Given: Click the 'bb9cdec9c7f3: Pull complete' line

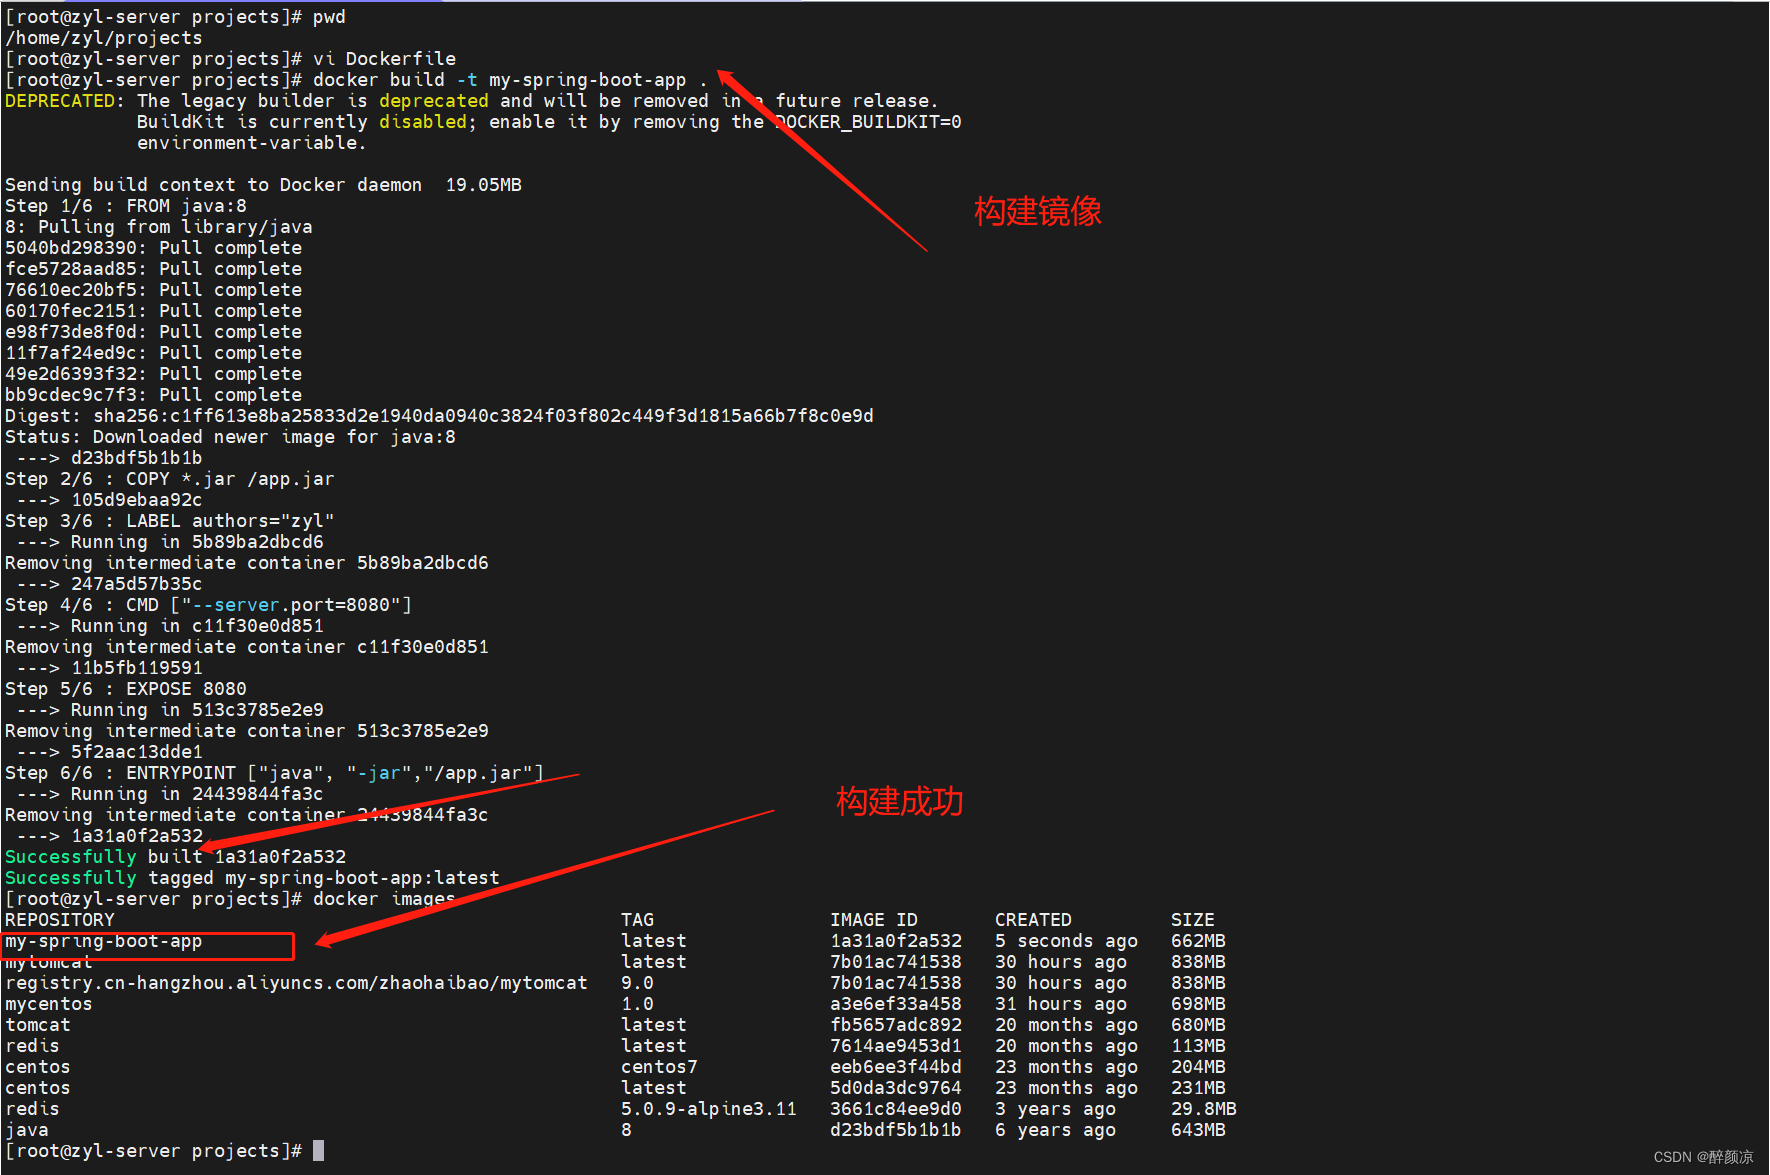Looking at the screenshot, I should 153,395.
